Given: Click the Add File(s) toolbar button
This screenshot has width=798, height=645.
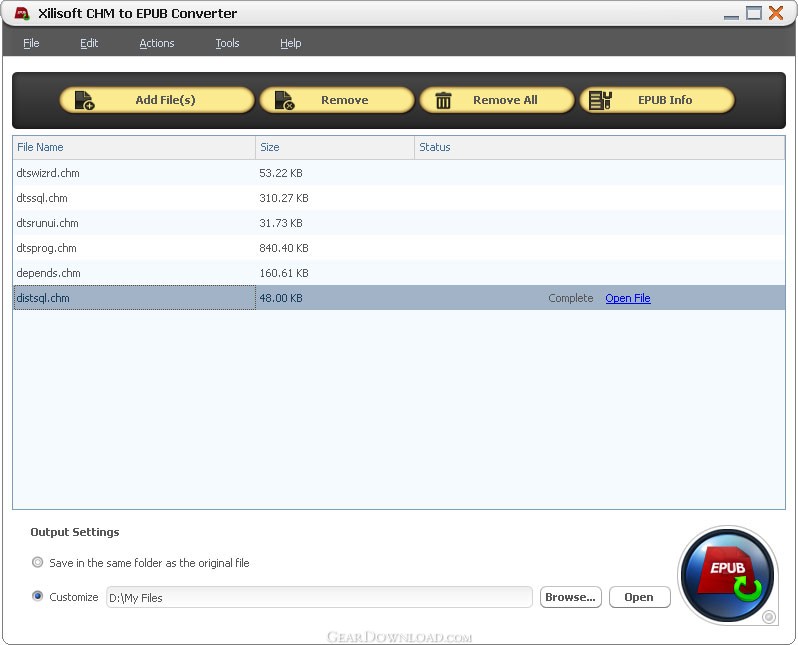Looking at the screenshot, I should point(156,100).
